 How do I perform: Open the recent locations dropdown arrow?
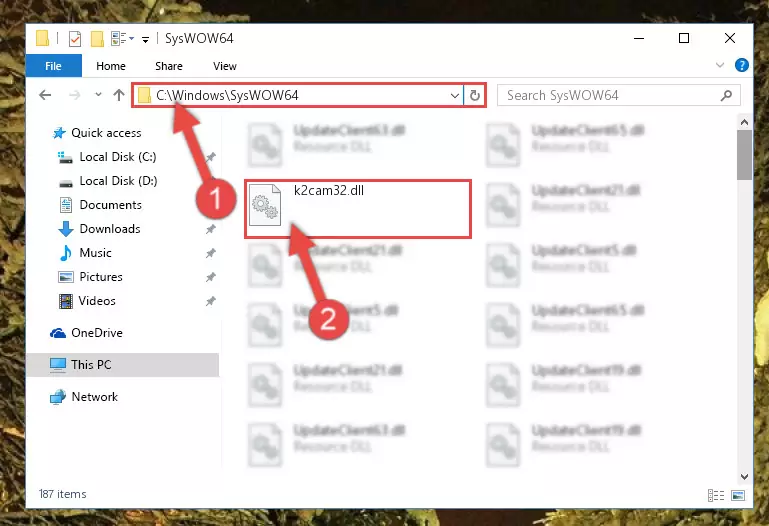coord(98,94)
